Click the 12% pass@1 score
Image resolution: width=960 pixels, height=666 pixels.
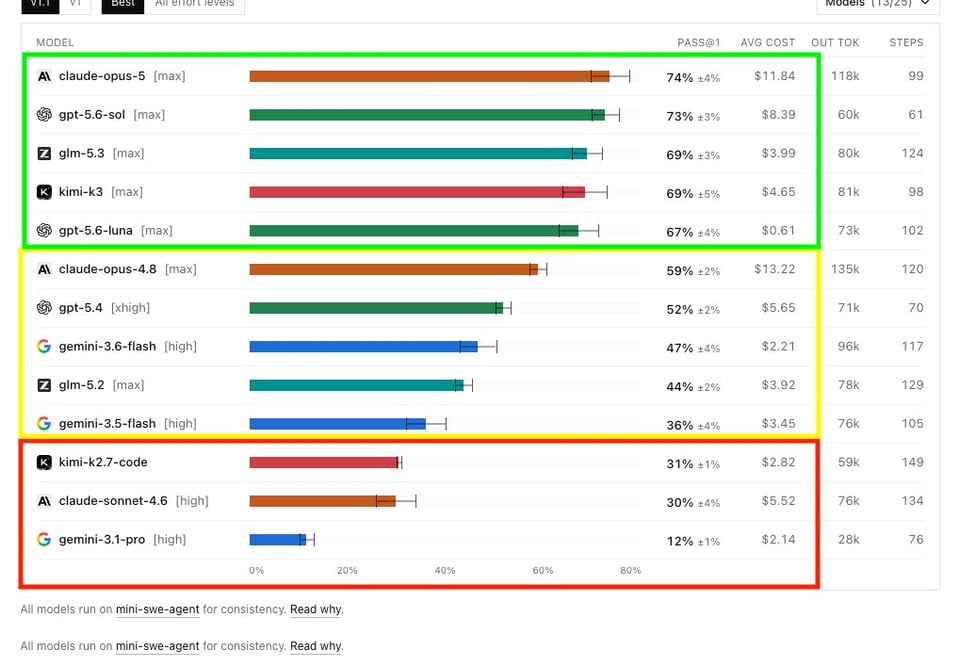[x=680, y=541]
